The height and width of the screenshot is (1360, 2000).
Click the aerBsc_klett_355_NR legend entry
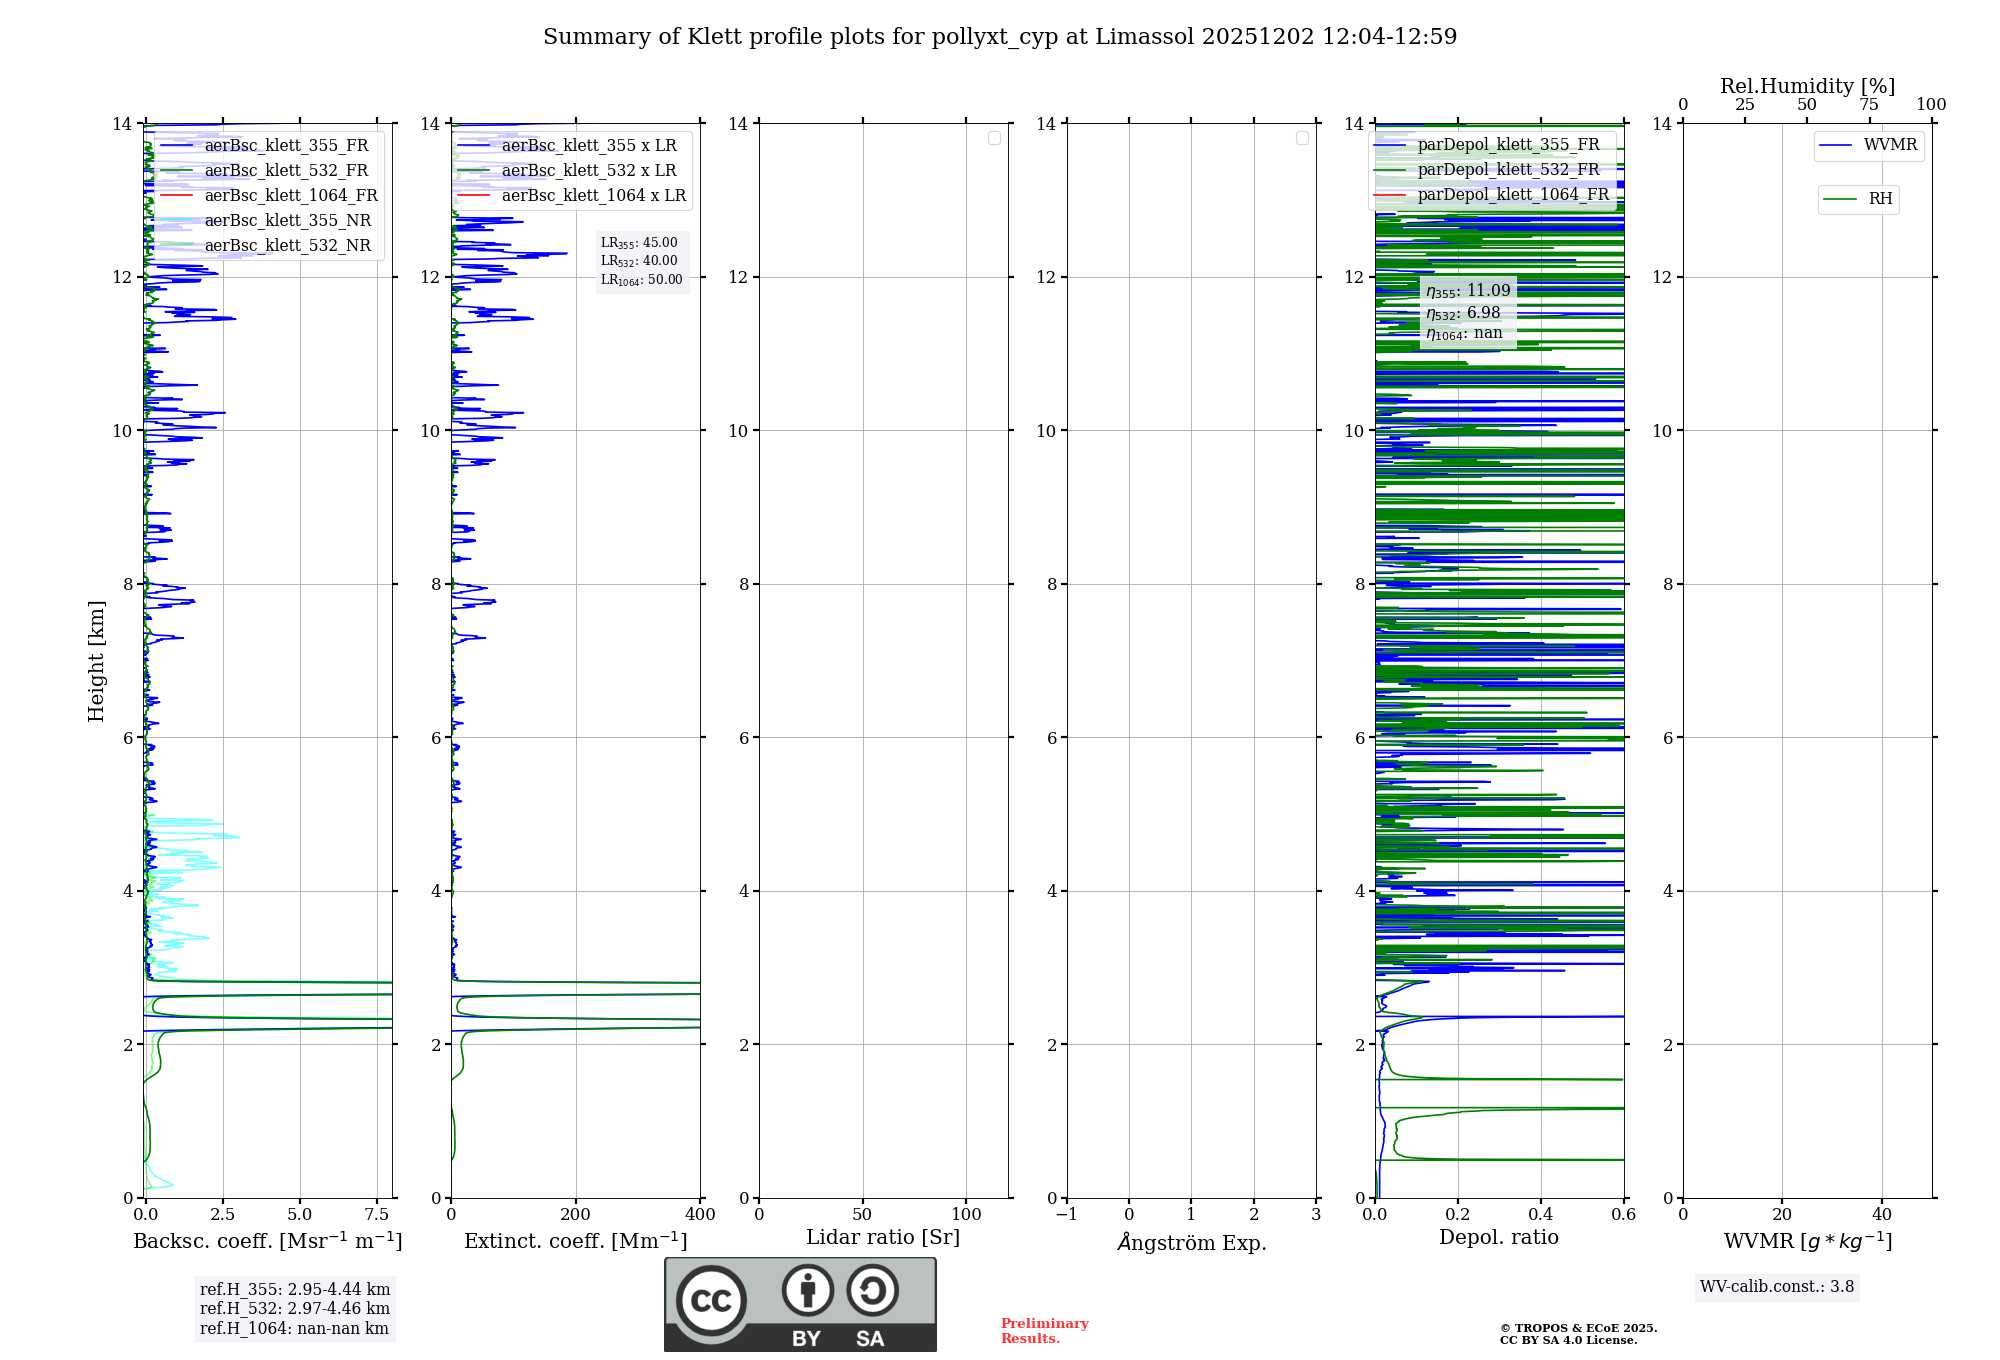[287, 221]
